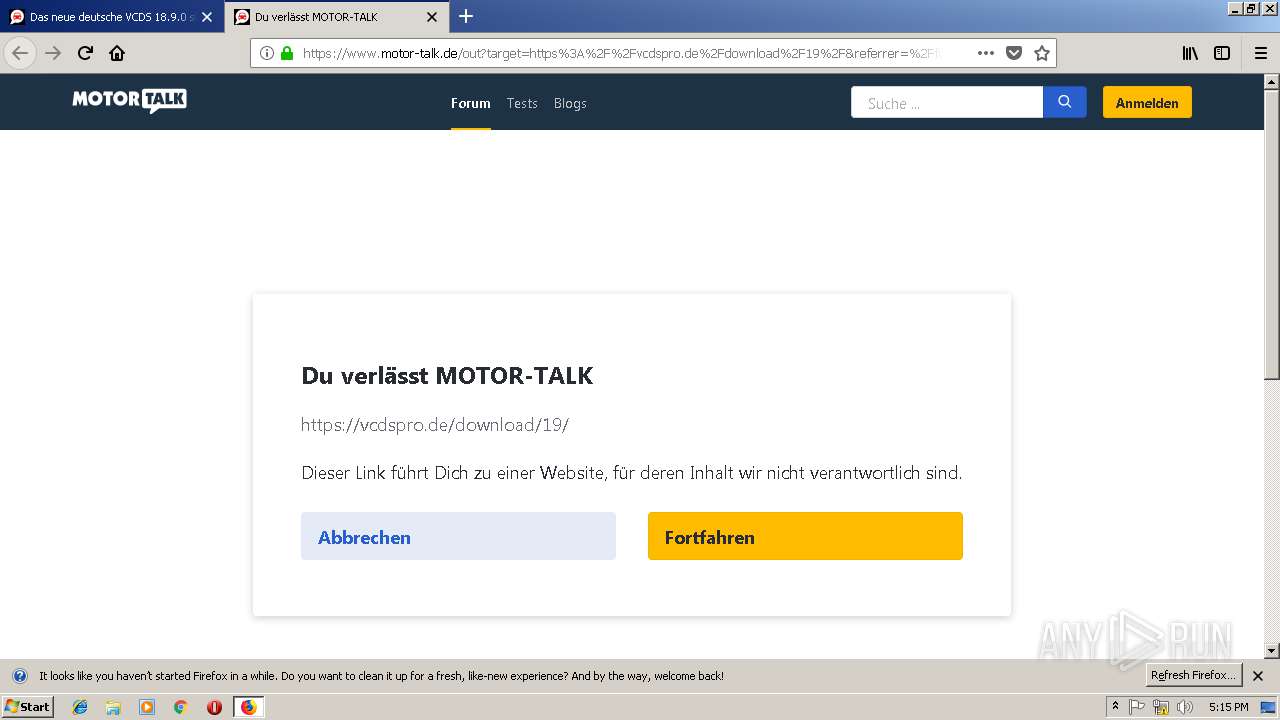
Task: Open the Windows Start menu
Action: point(28,706)
